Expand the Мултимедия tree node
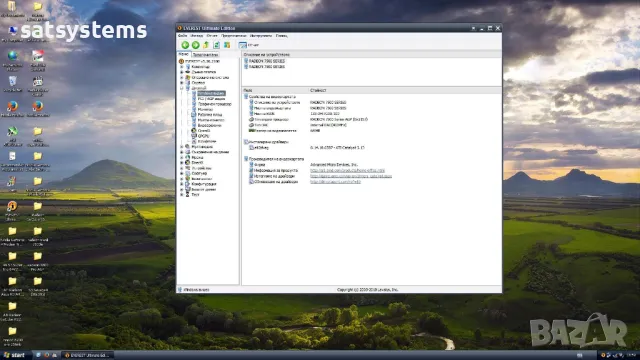640x360 pixels. [x=182, y=147]
